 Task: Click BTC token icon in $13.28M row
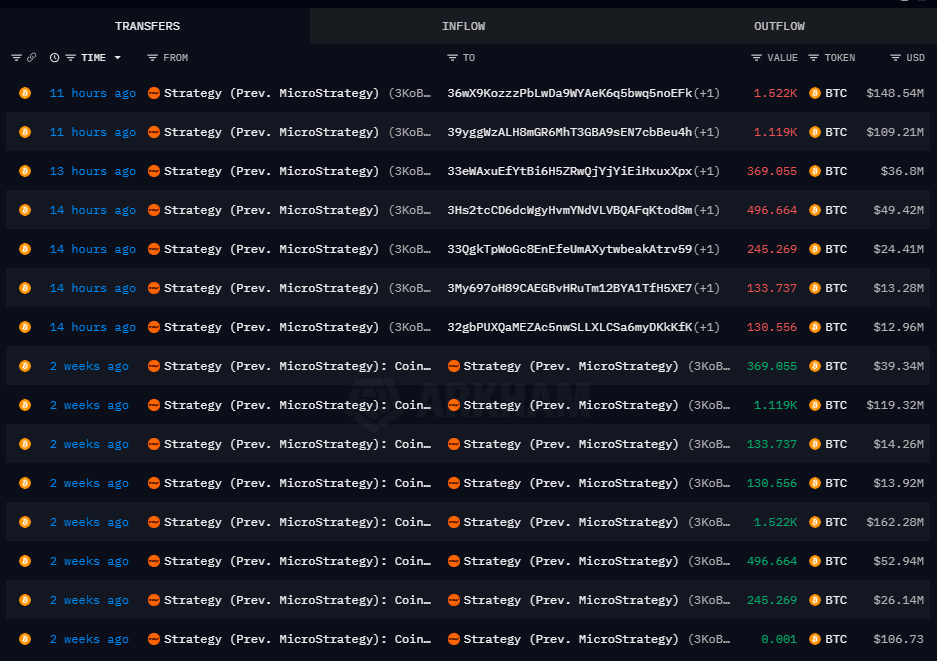pos(814,288)
